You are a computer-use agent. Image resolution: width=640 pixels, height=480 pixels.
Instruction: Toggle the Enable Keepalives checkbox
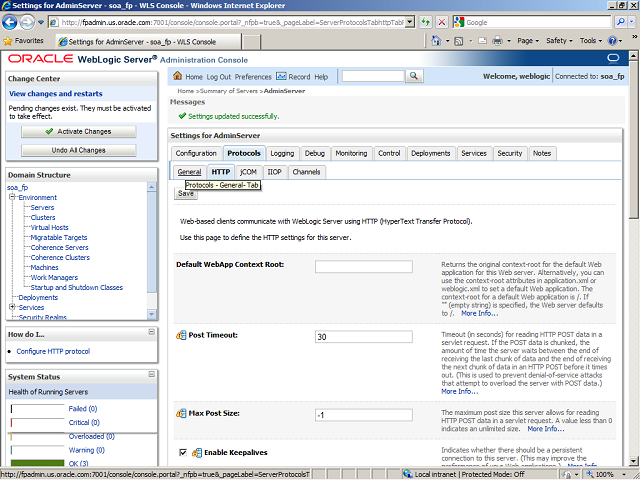[x=181, y=452]
